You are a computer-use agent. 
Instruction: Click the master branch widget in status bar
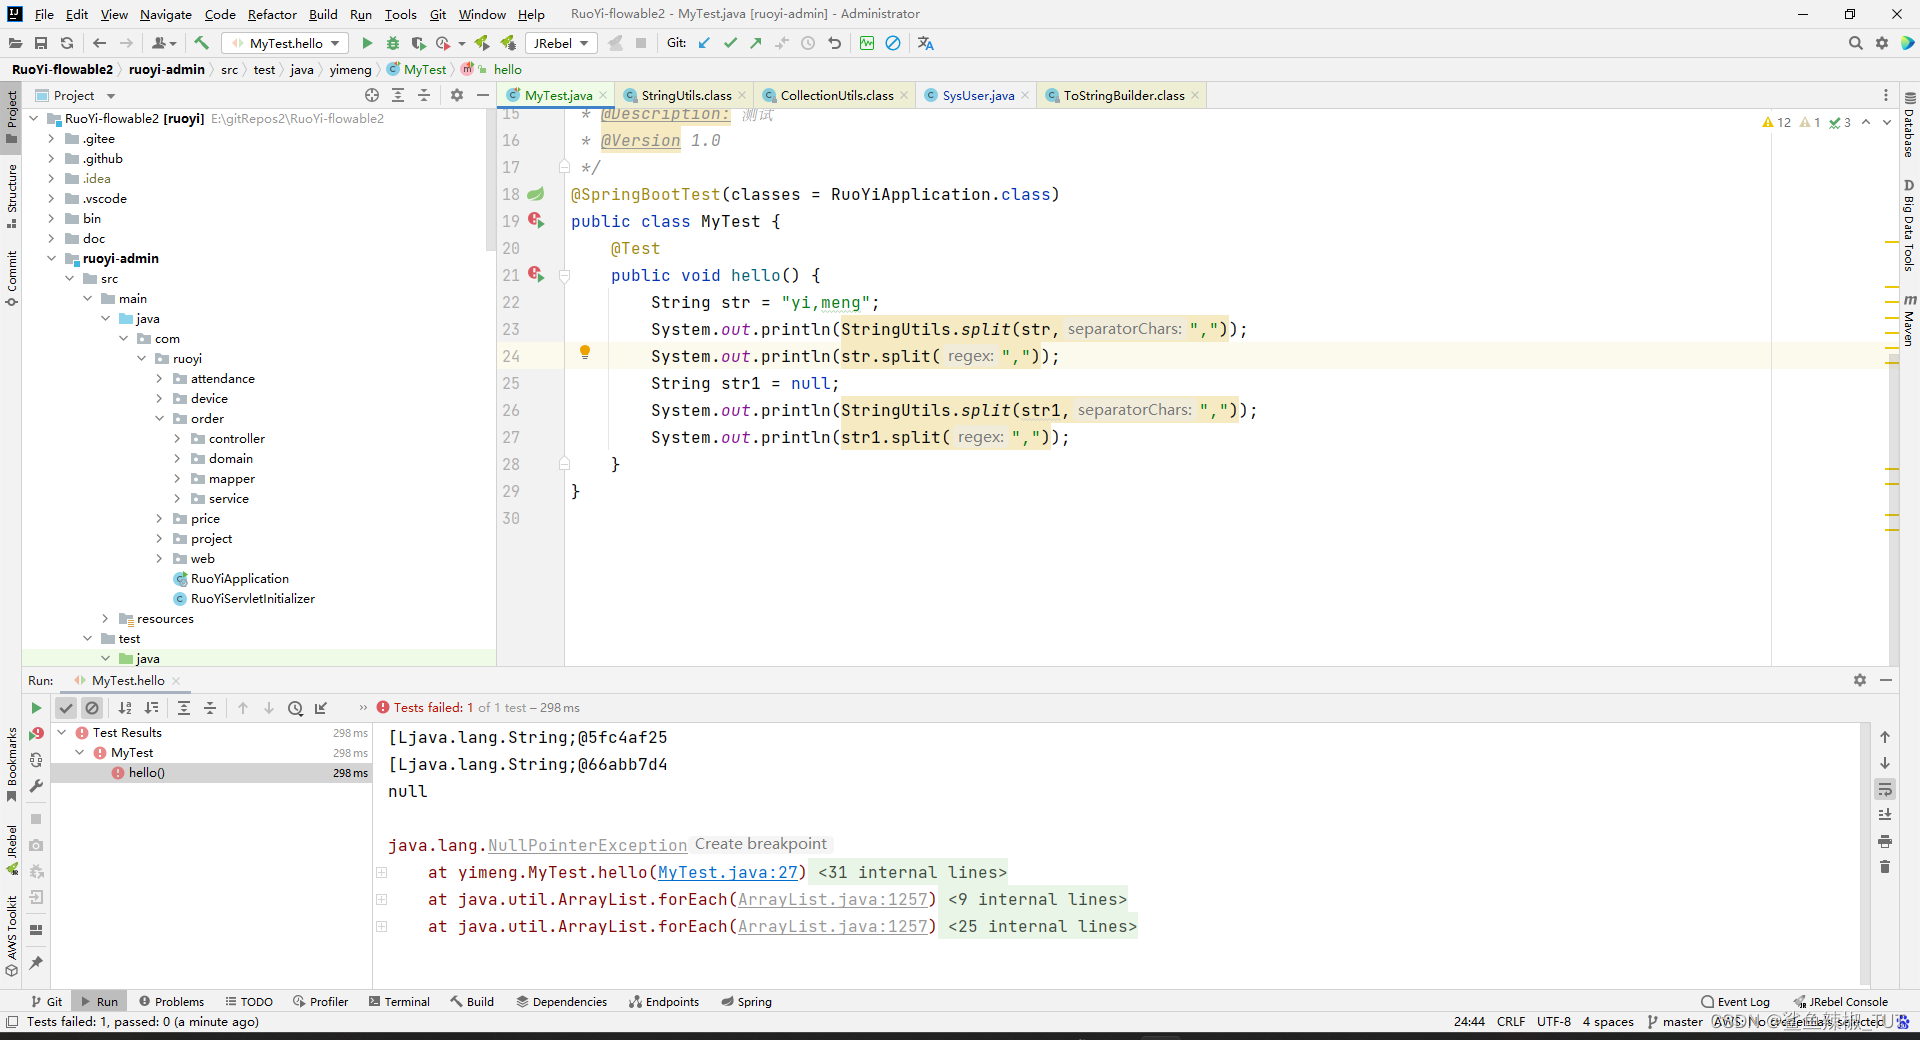[1675, 1021]
